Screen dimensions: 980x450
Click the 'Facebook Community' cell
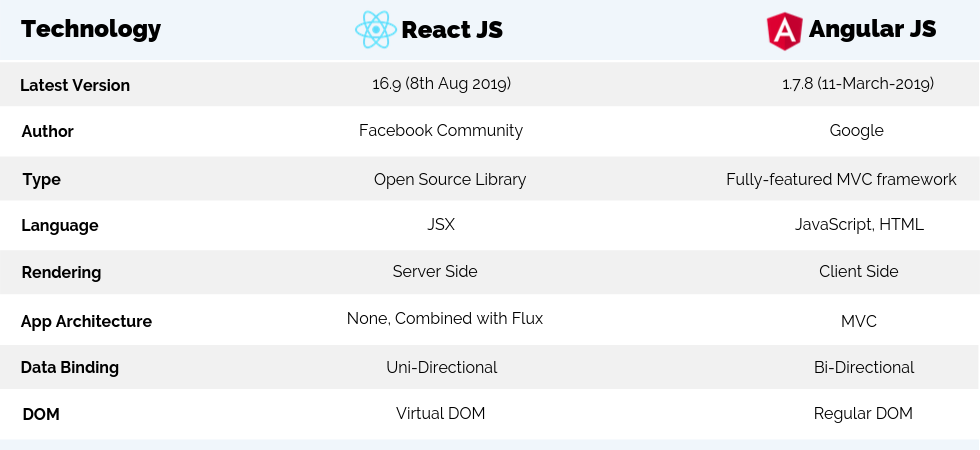pos(441,130)
